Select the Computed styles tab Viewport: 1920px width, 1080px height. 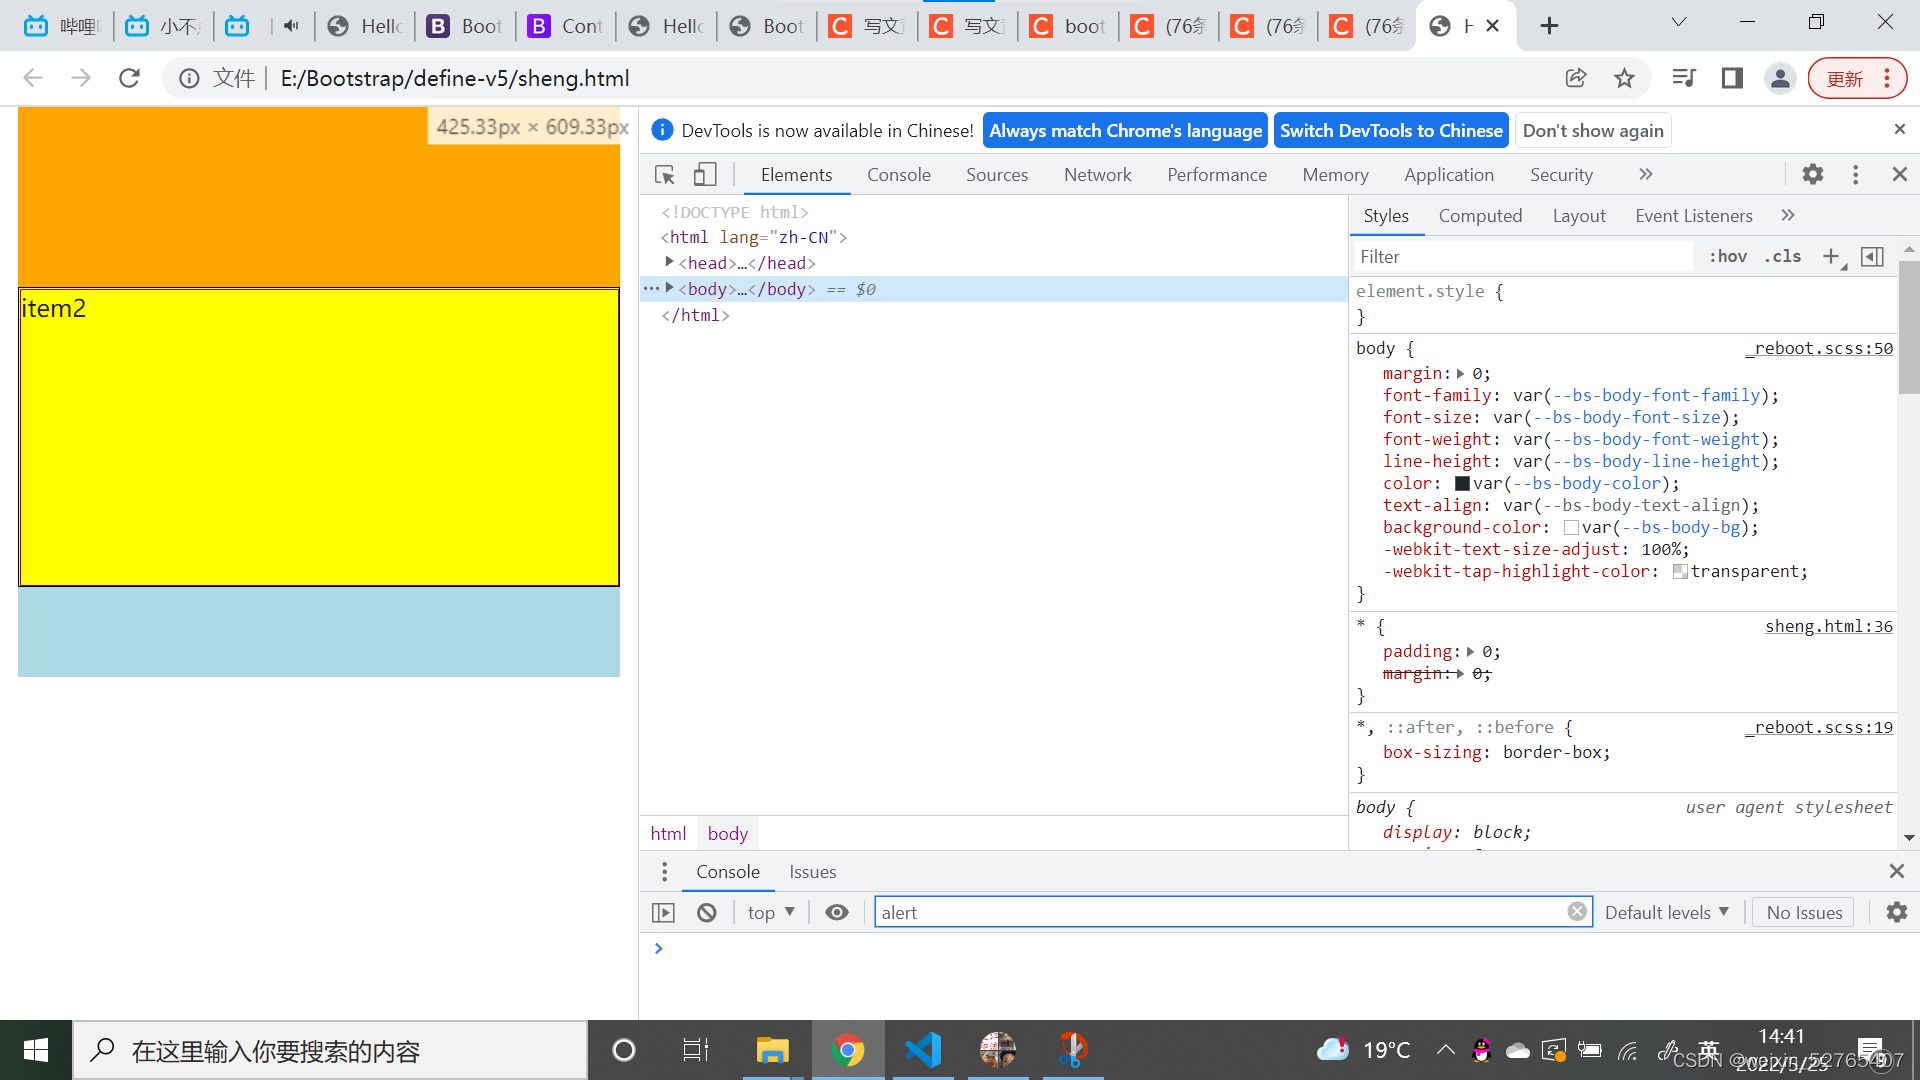pos(1480,216)
